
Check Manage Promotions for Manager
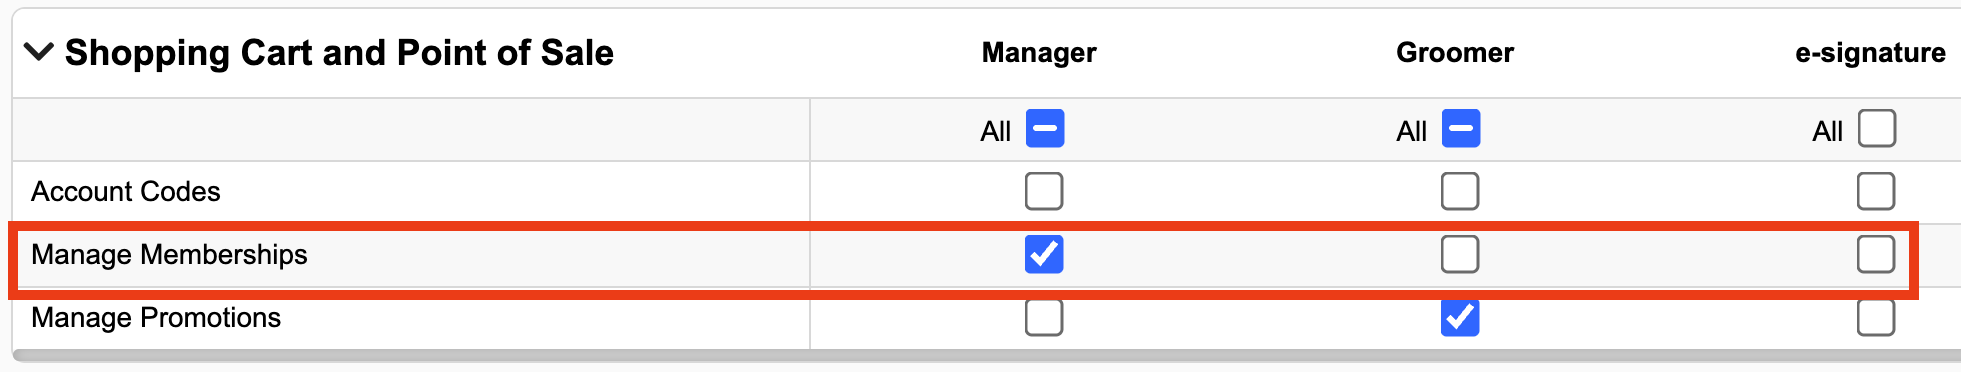click(x=1044, y=317)
